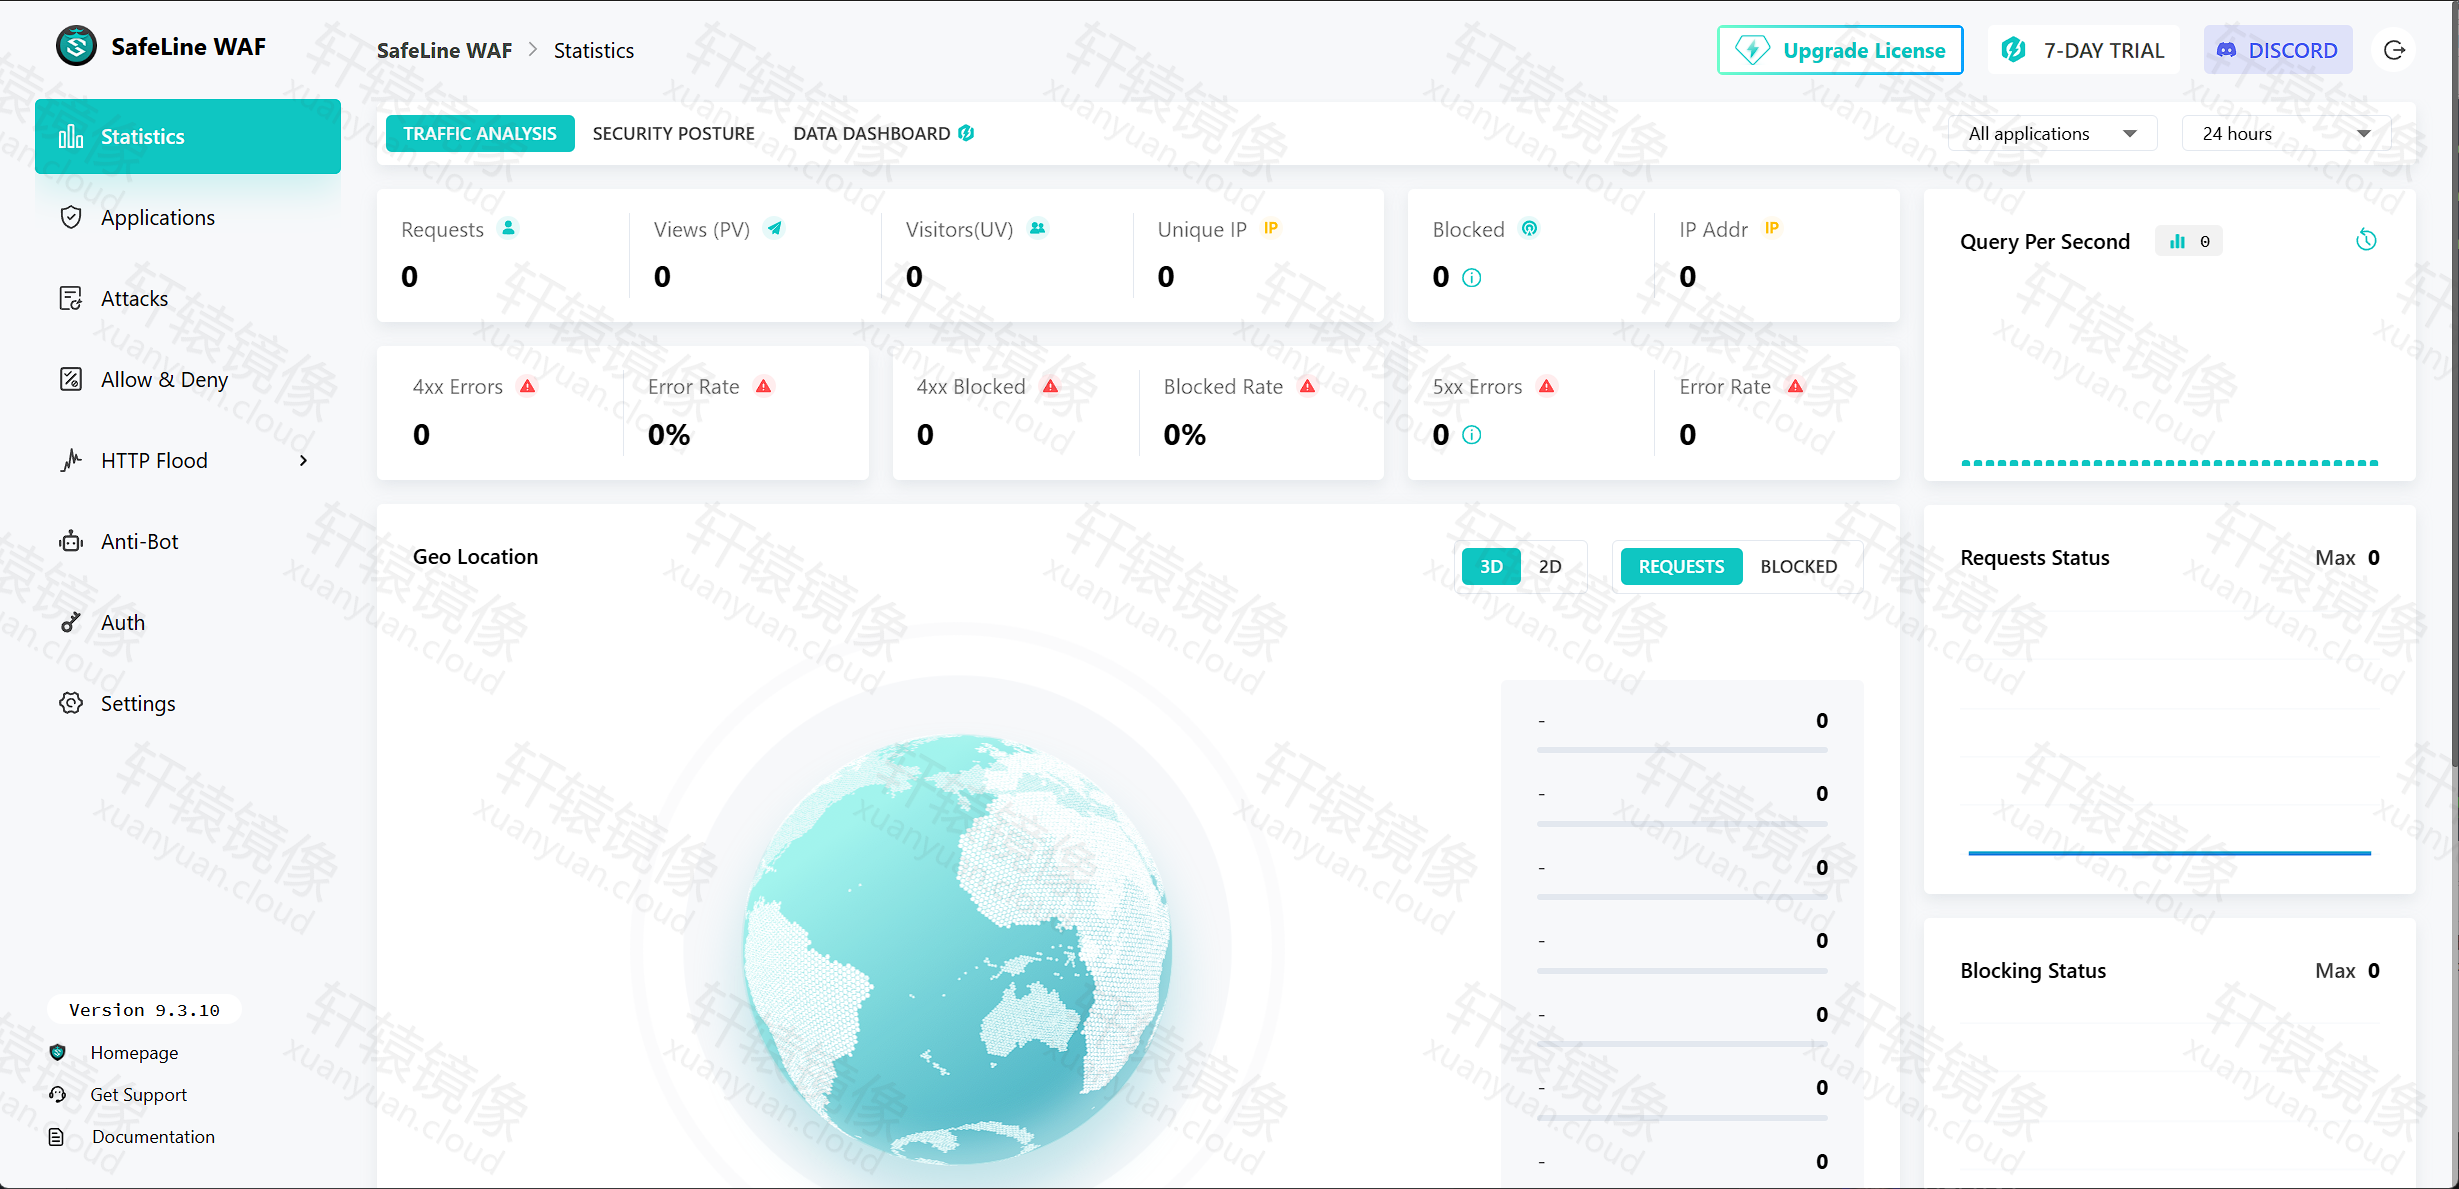Image resolution: width=2459 pixels, height=1189 pixels.
Task: Click the info icon next to Blocked value
Action: pyautogui.click(x=1472, y=278)
